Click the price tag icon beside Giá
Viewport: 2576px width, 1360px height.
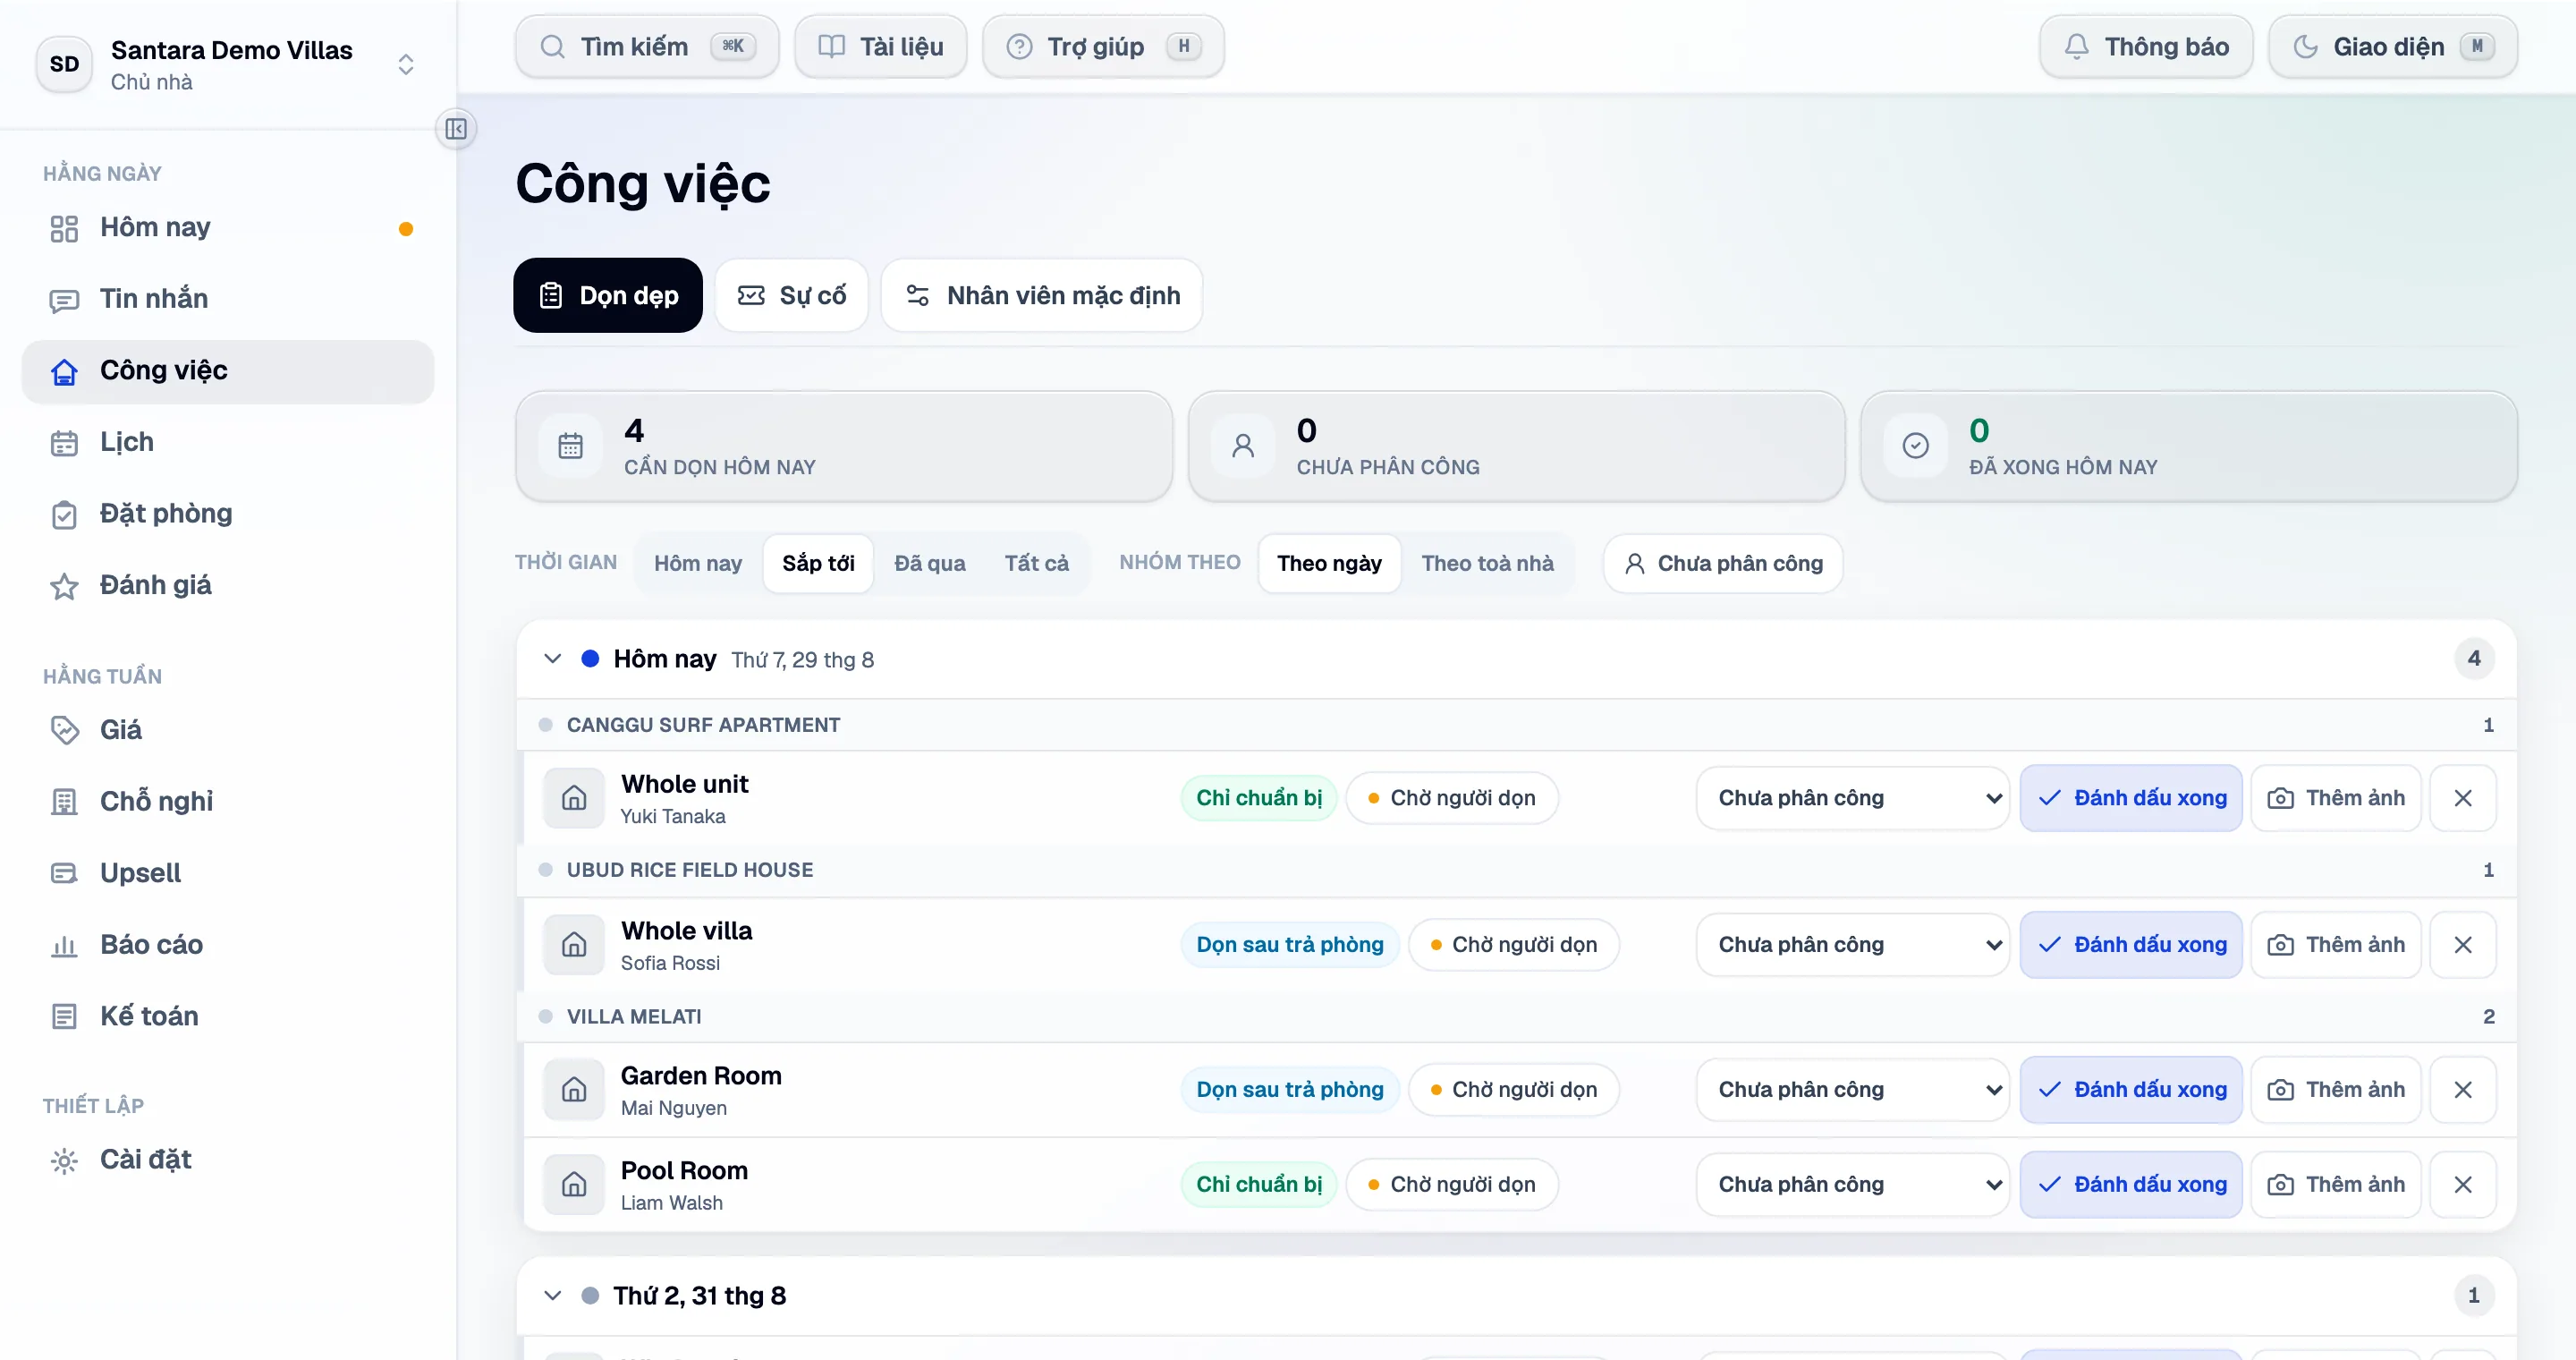(x=64, y=730)
